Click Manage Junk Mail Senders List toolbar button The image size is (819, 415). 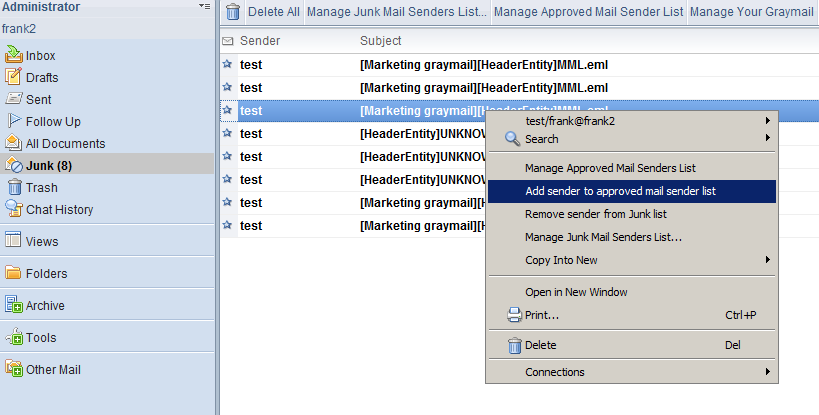tap(397, 12)
